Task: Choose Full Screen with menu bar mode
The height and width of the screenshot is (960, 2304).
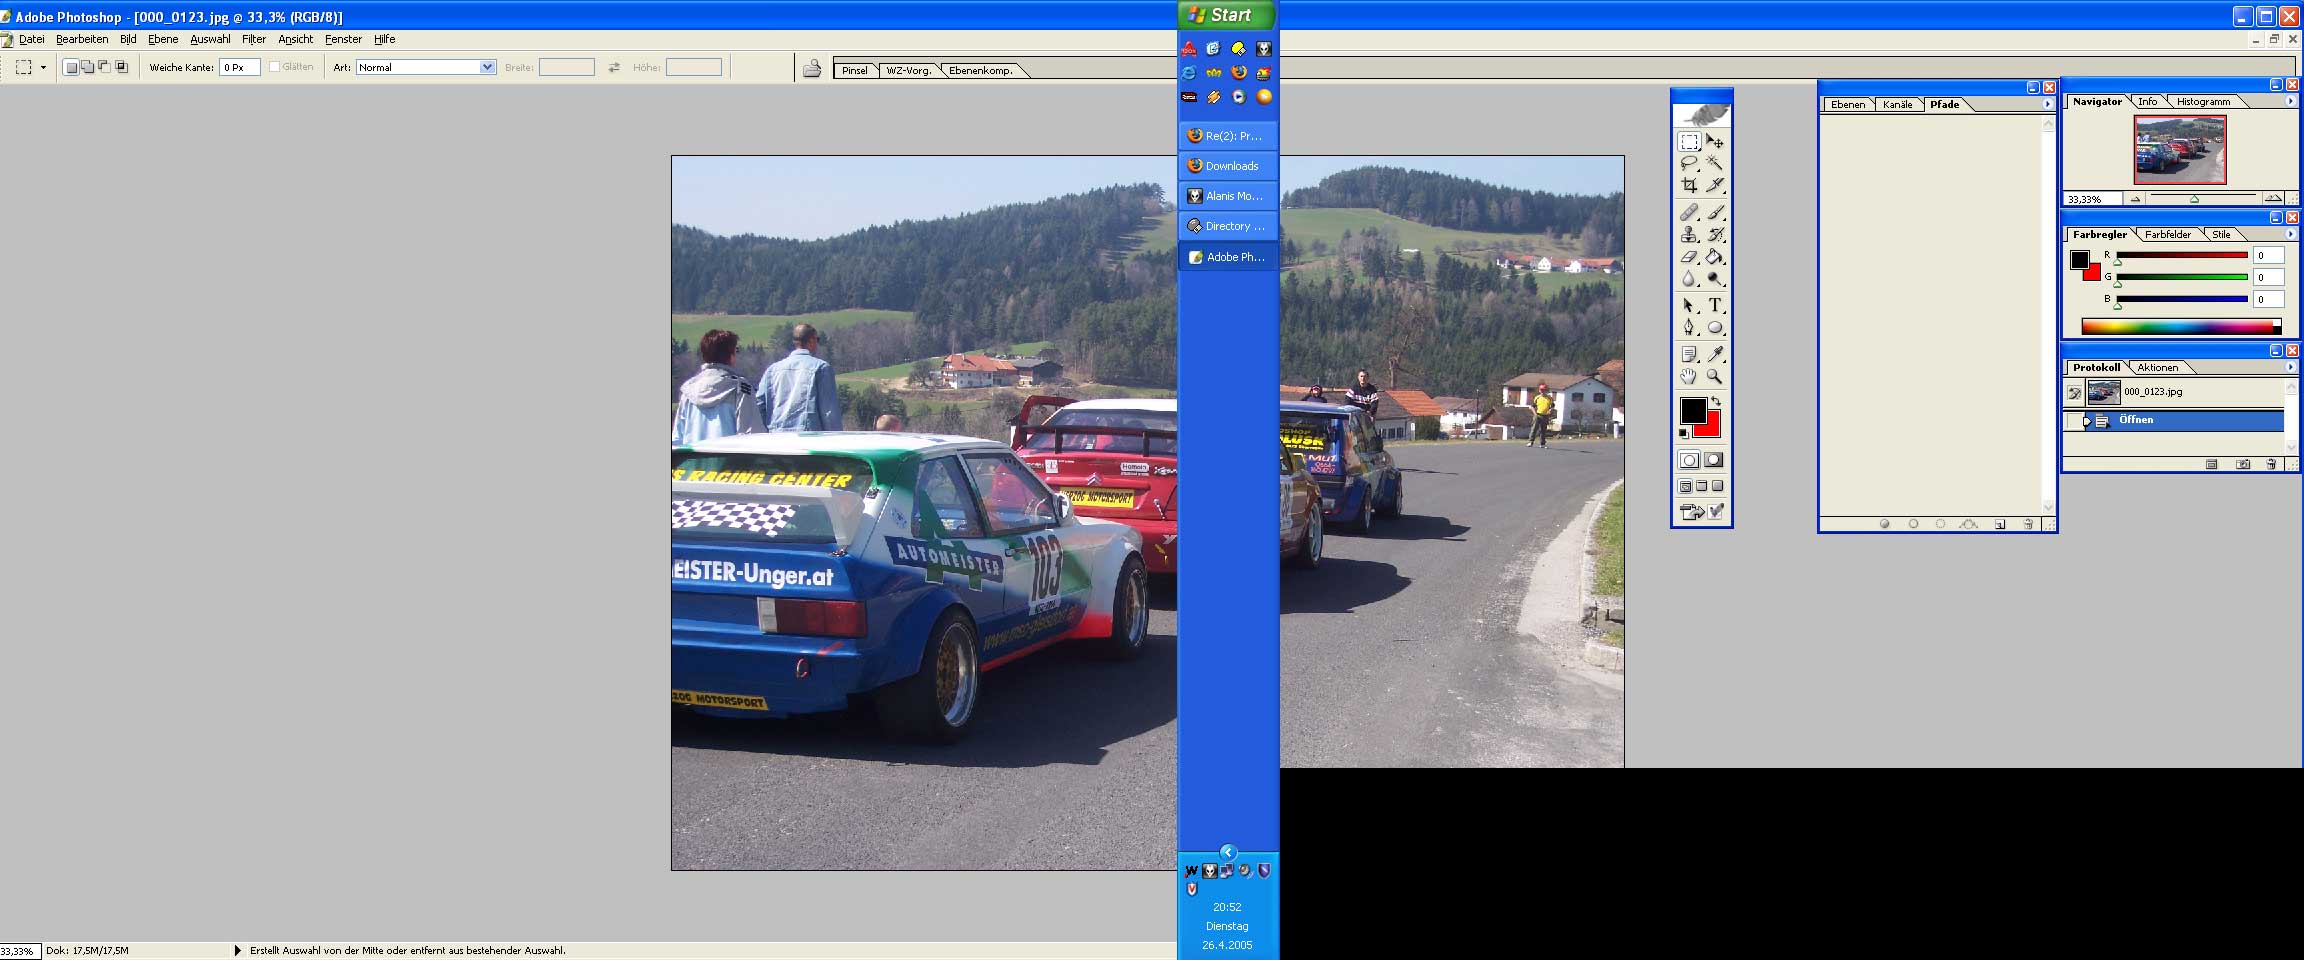Action: pos(1702,487)
